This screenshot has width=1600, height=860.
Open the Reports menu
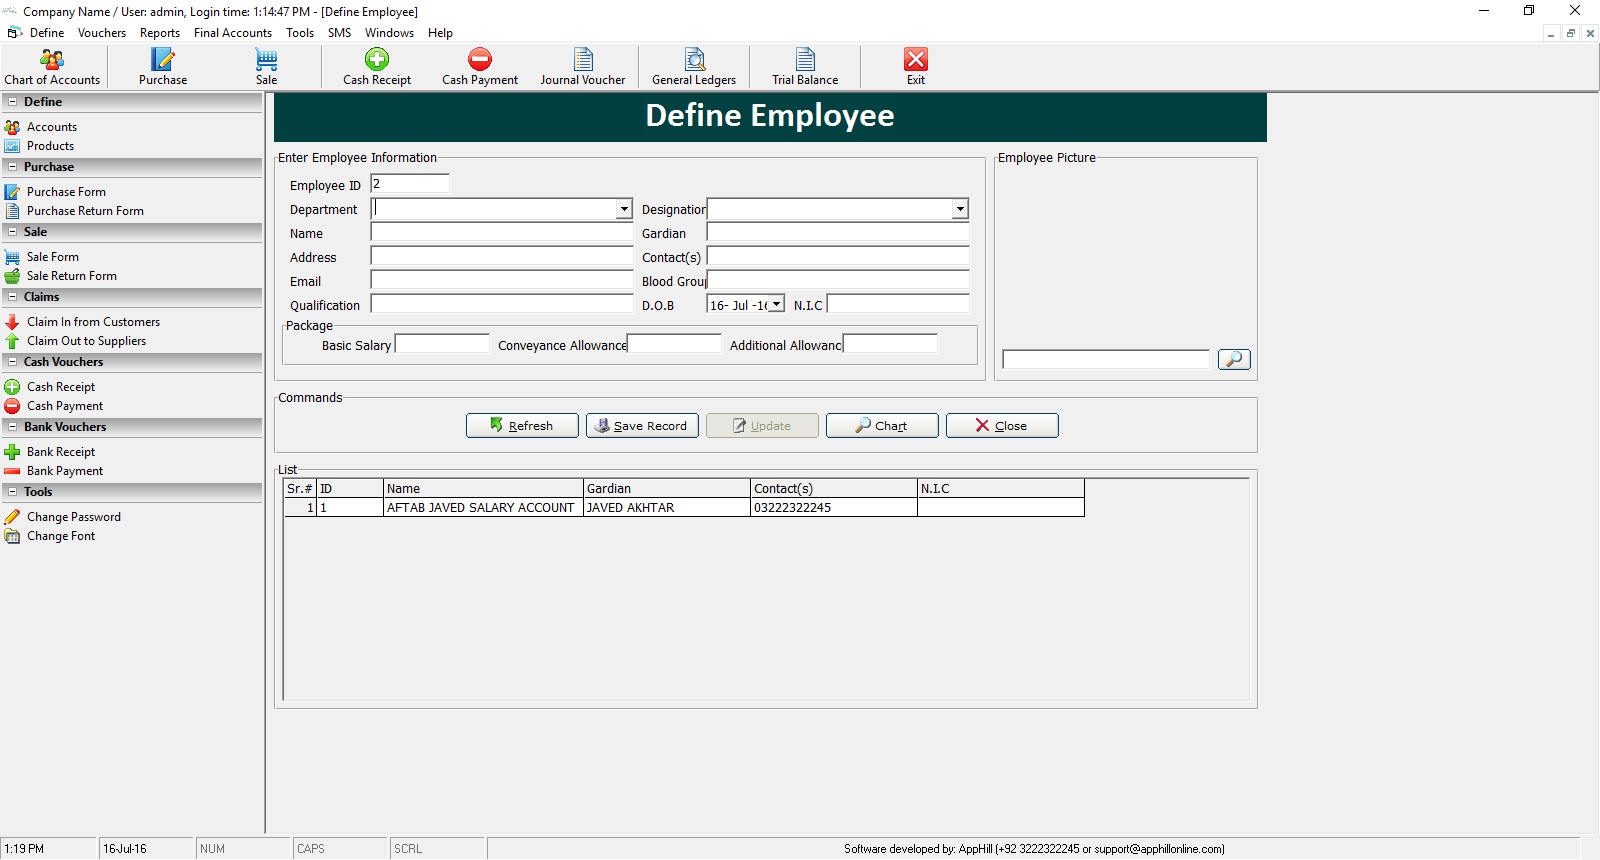(160, 33)
